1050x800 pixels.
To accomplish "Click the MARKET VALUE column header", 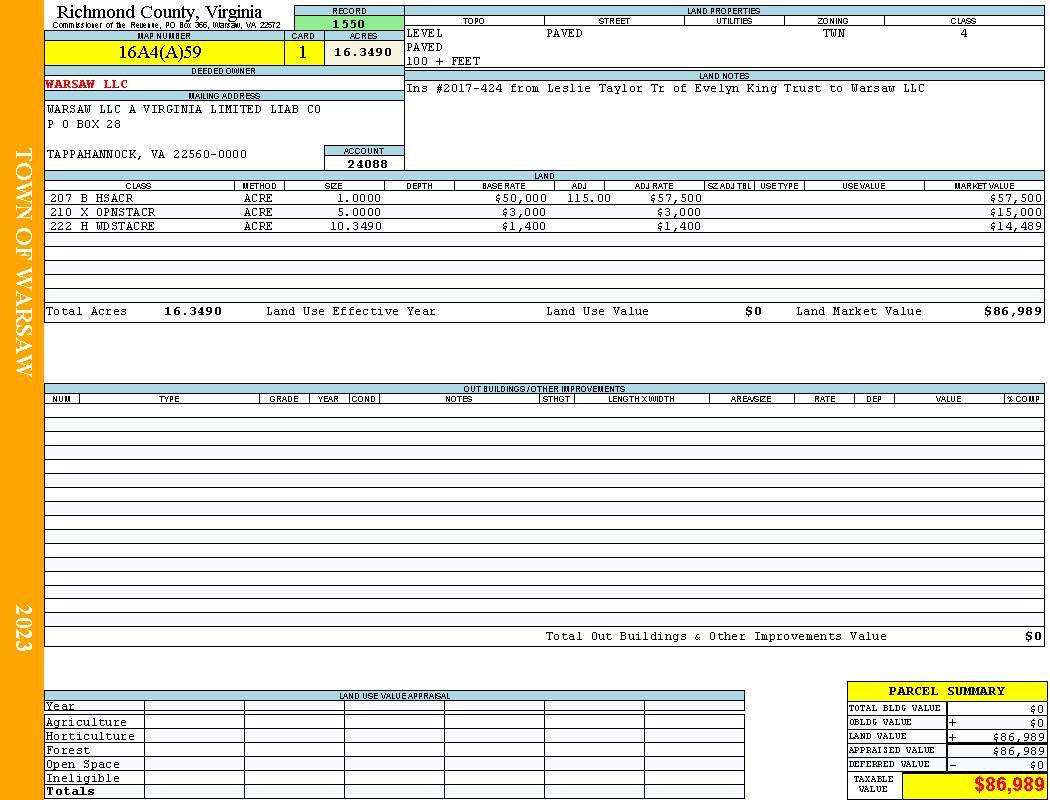I will (x=984, y=186).
